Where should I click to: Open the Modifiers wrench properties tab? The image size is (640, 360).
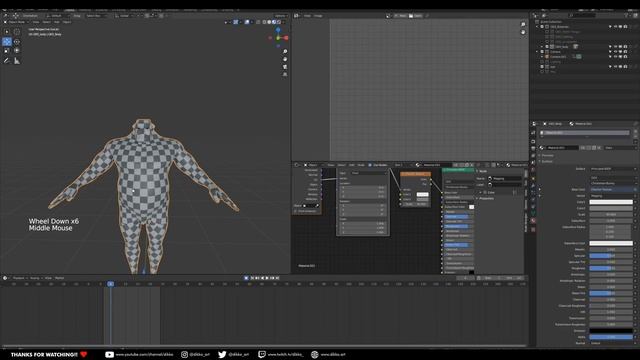[533, 185]
